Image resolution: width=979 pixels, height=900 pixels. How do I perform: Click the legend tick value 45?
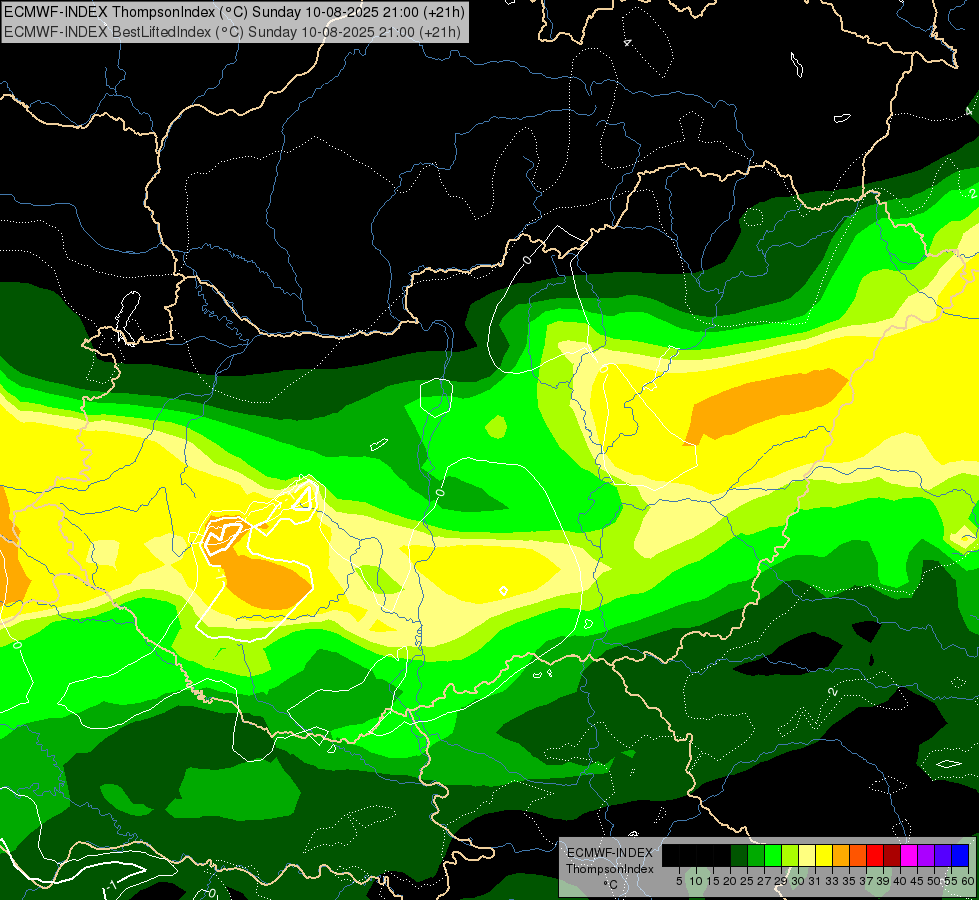[x=917, y=881]
